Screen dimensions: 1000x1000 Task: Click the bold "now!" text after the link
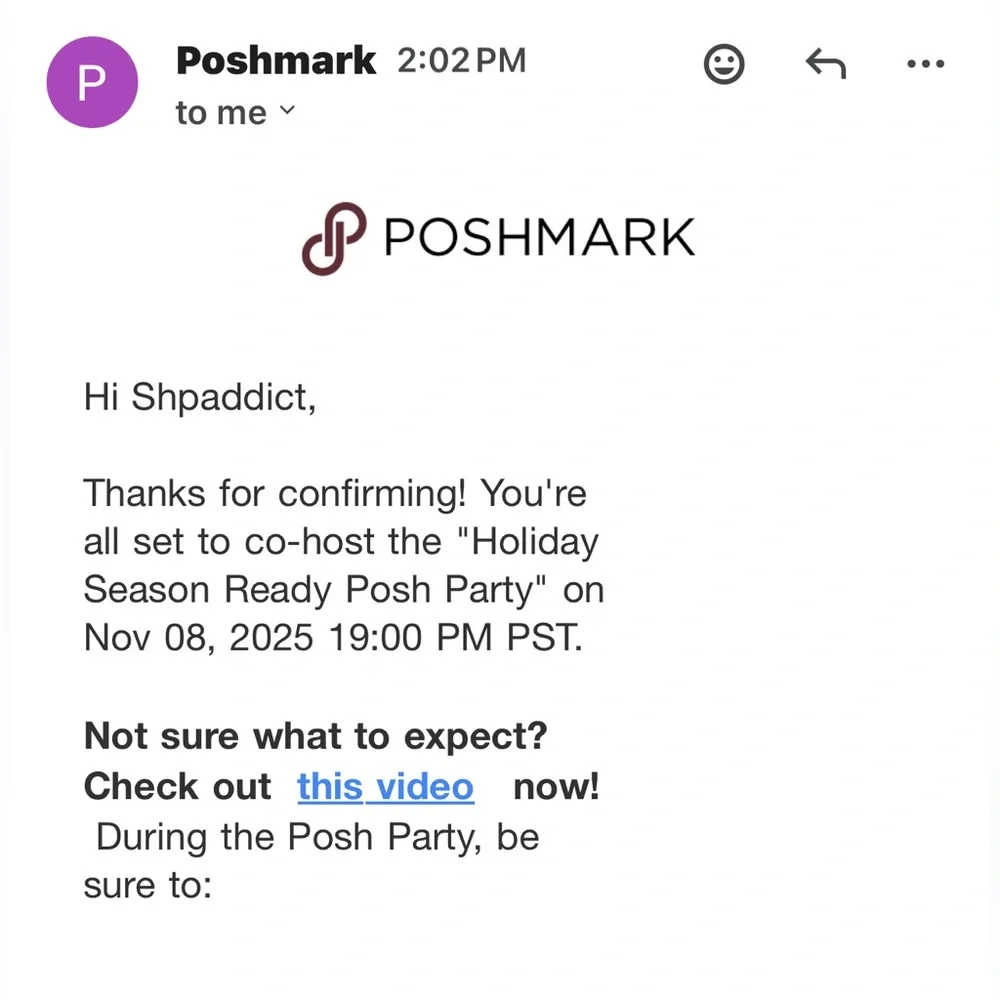tap(556, 786)
